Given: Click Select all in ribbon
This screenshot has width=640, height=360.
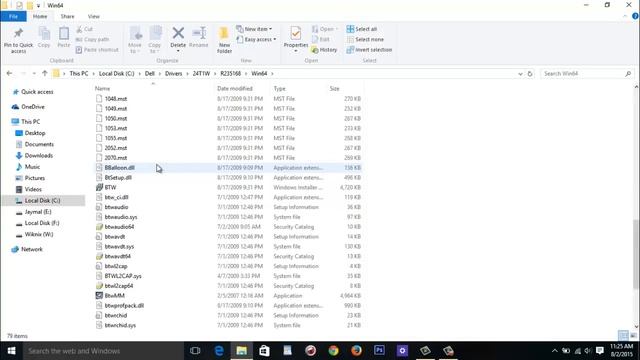Looking at the screenshot, I should 362,29.
